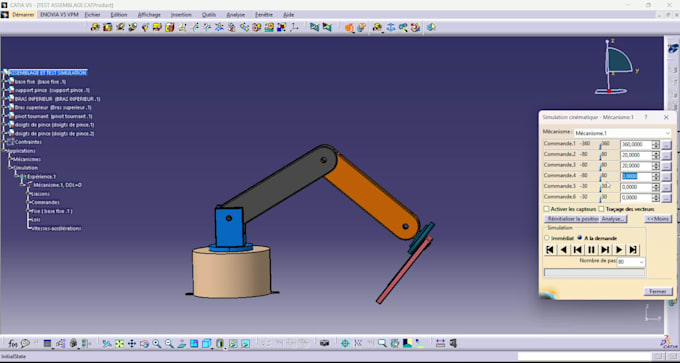Click the ? help button in simulation dialog
Viewport: 680px width, 363px height.
pos(646,118)
